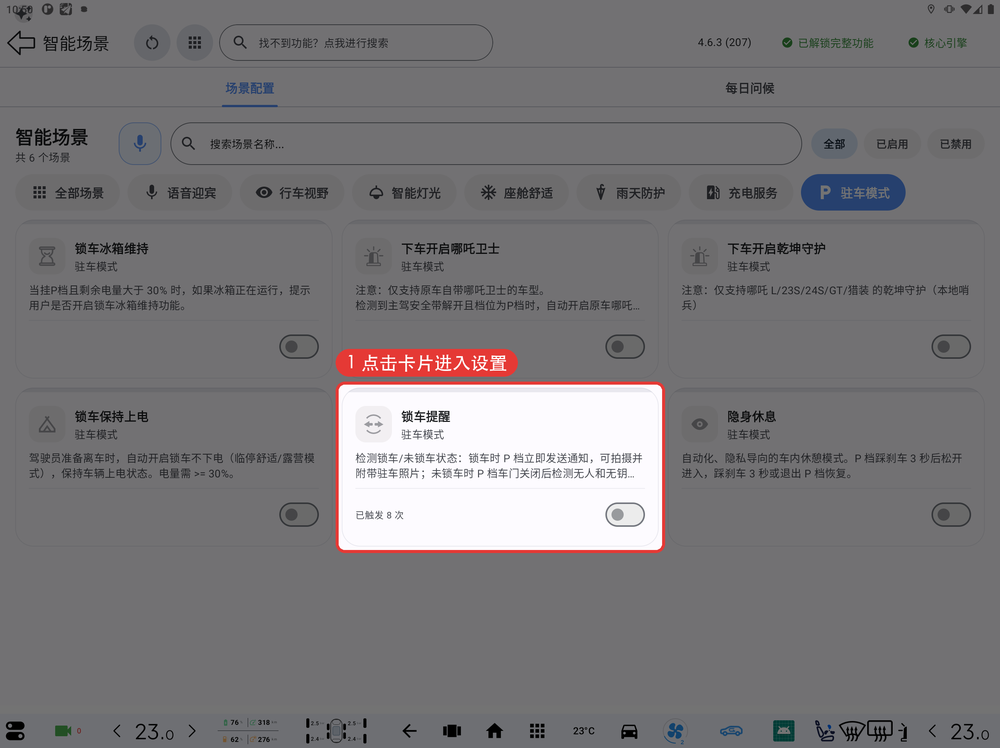Switch to 每日问候 tab
Viewport: 1000px width, 748px height.
pos(749,88)
